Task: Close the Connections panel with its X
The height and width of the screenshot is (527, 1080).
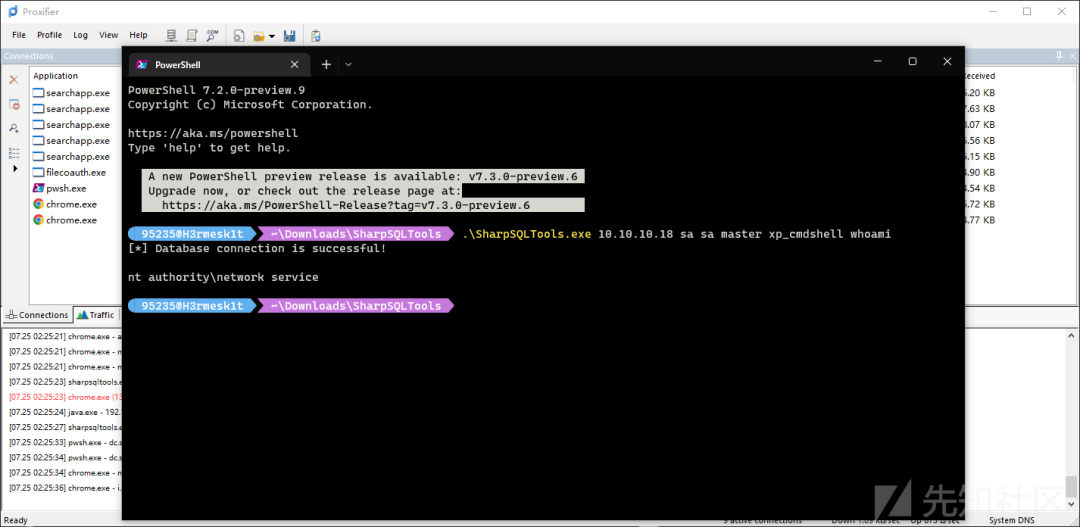Action: point(1072,56)
